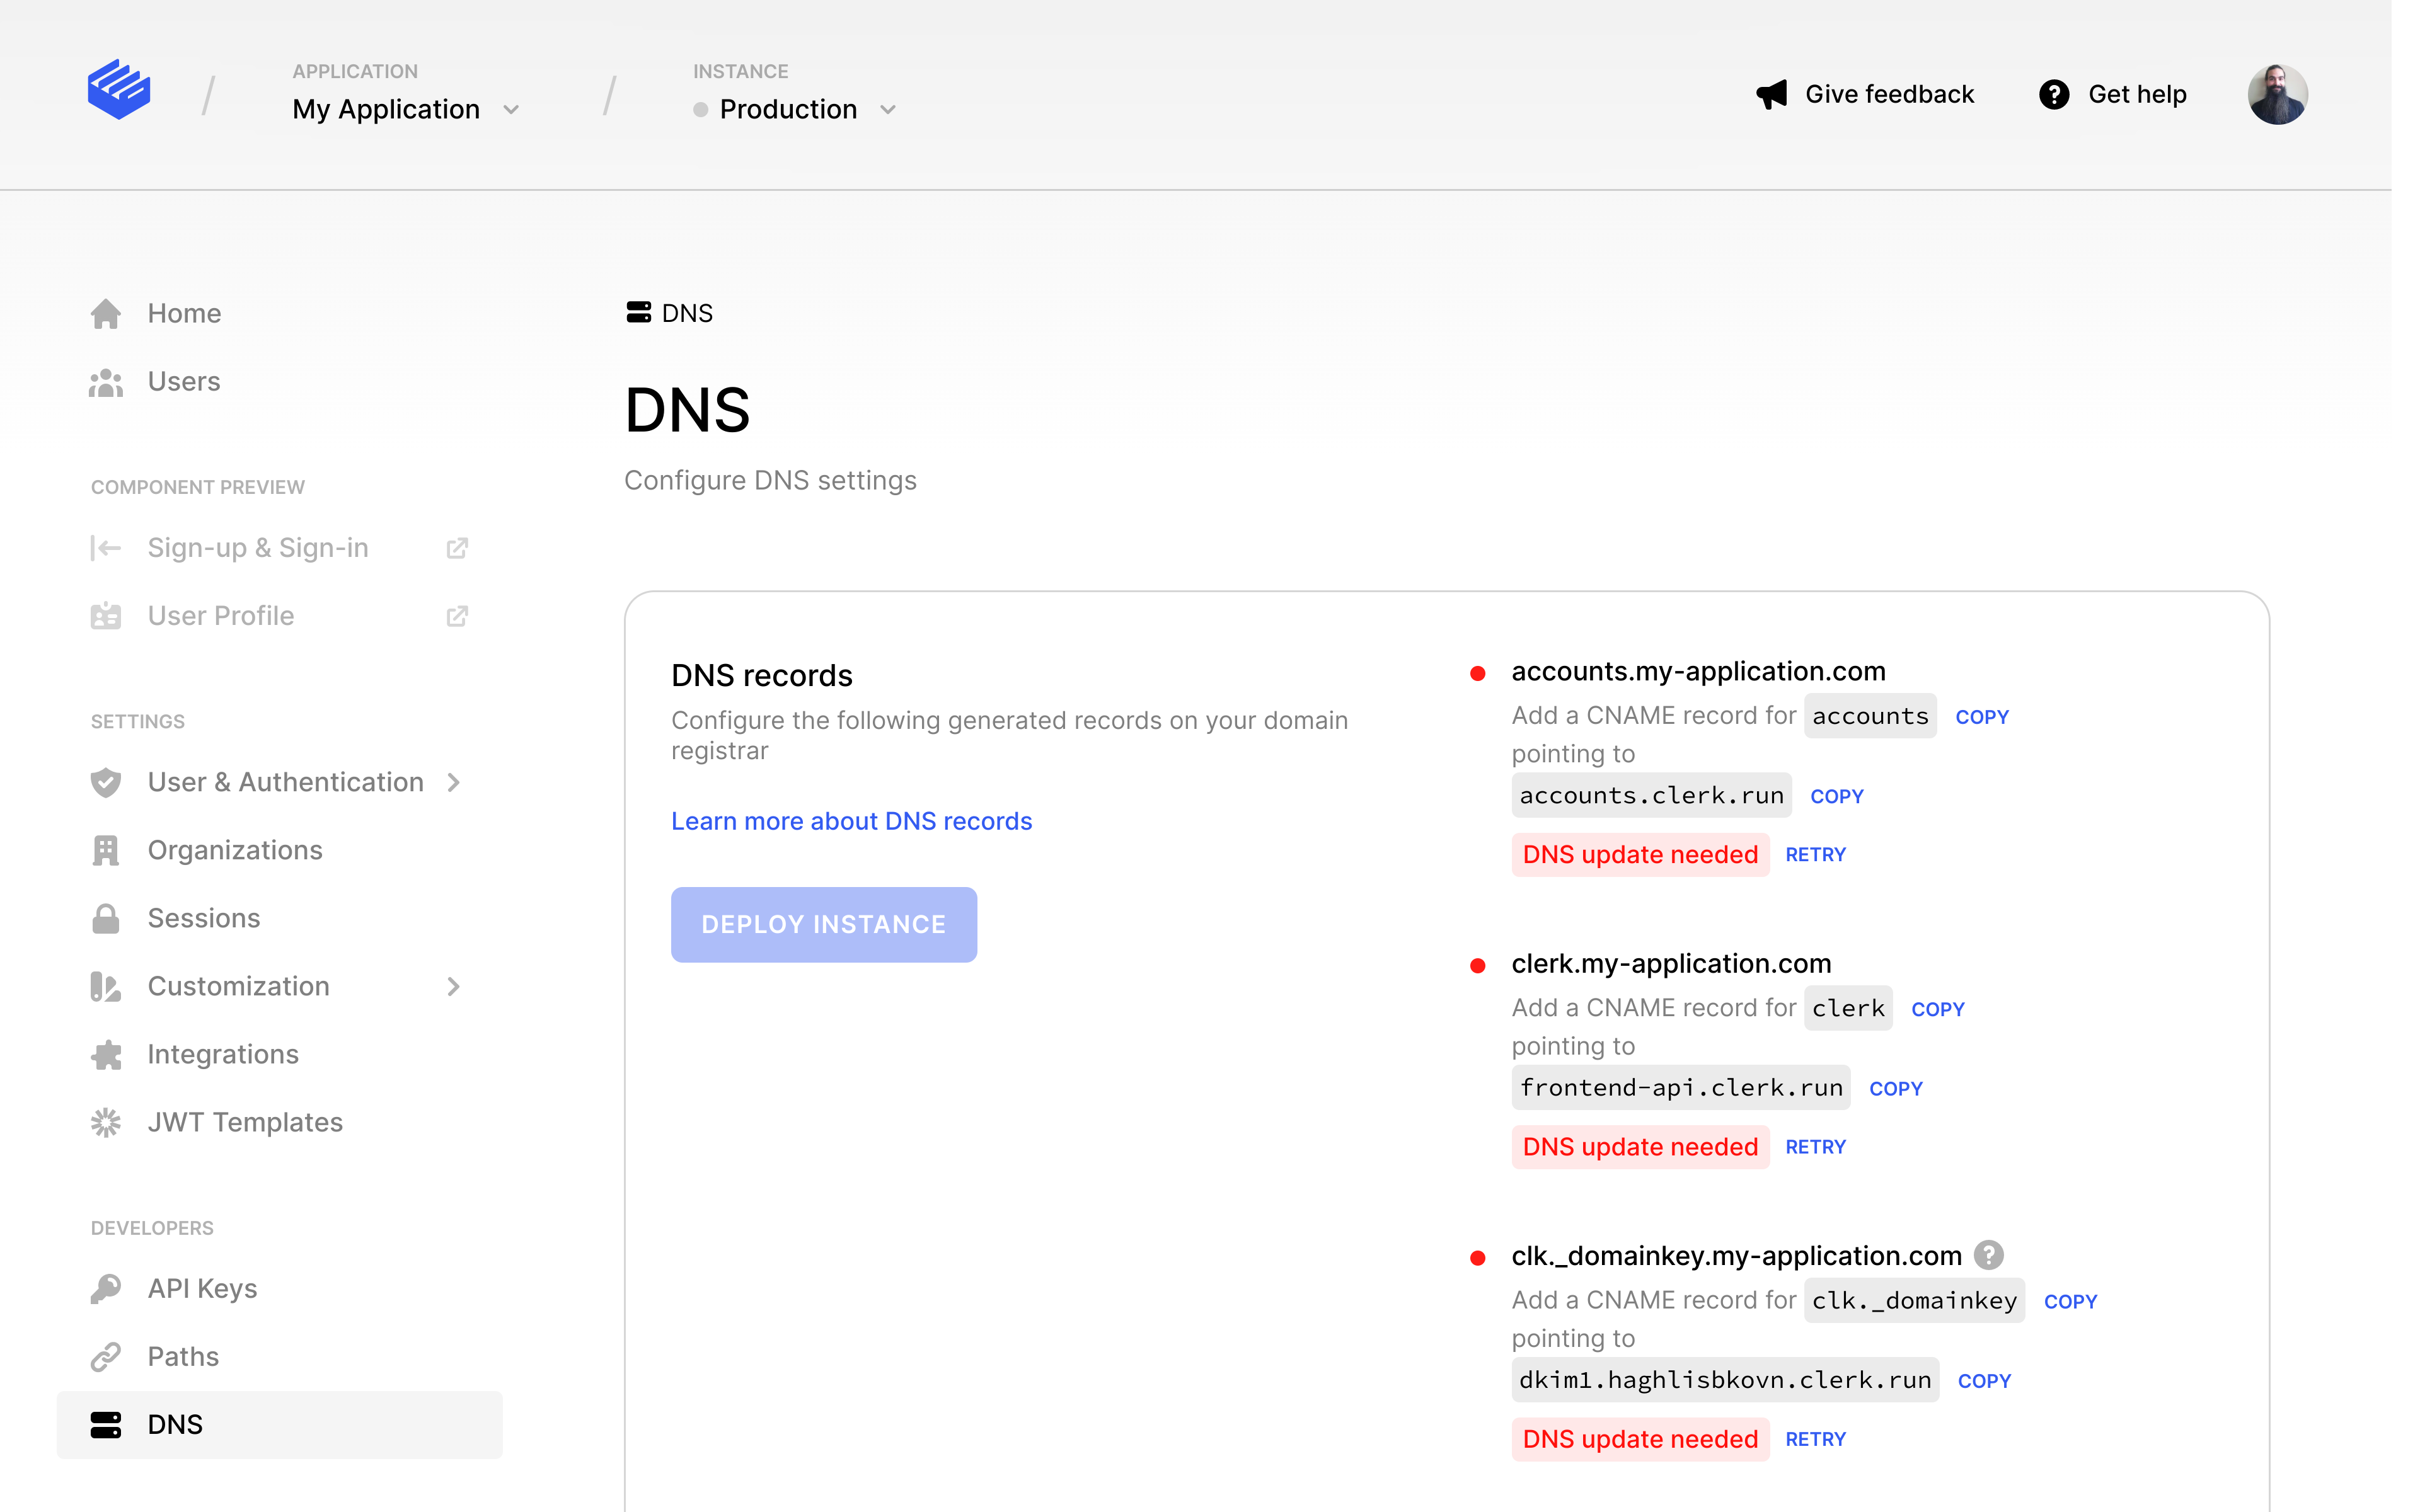Expand the Customization submenu
2420x1512 pixels.
pyautogui.click(x=454, y=987)
